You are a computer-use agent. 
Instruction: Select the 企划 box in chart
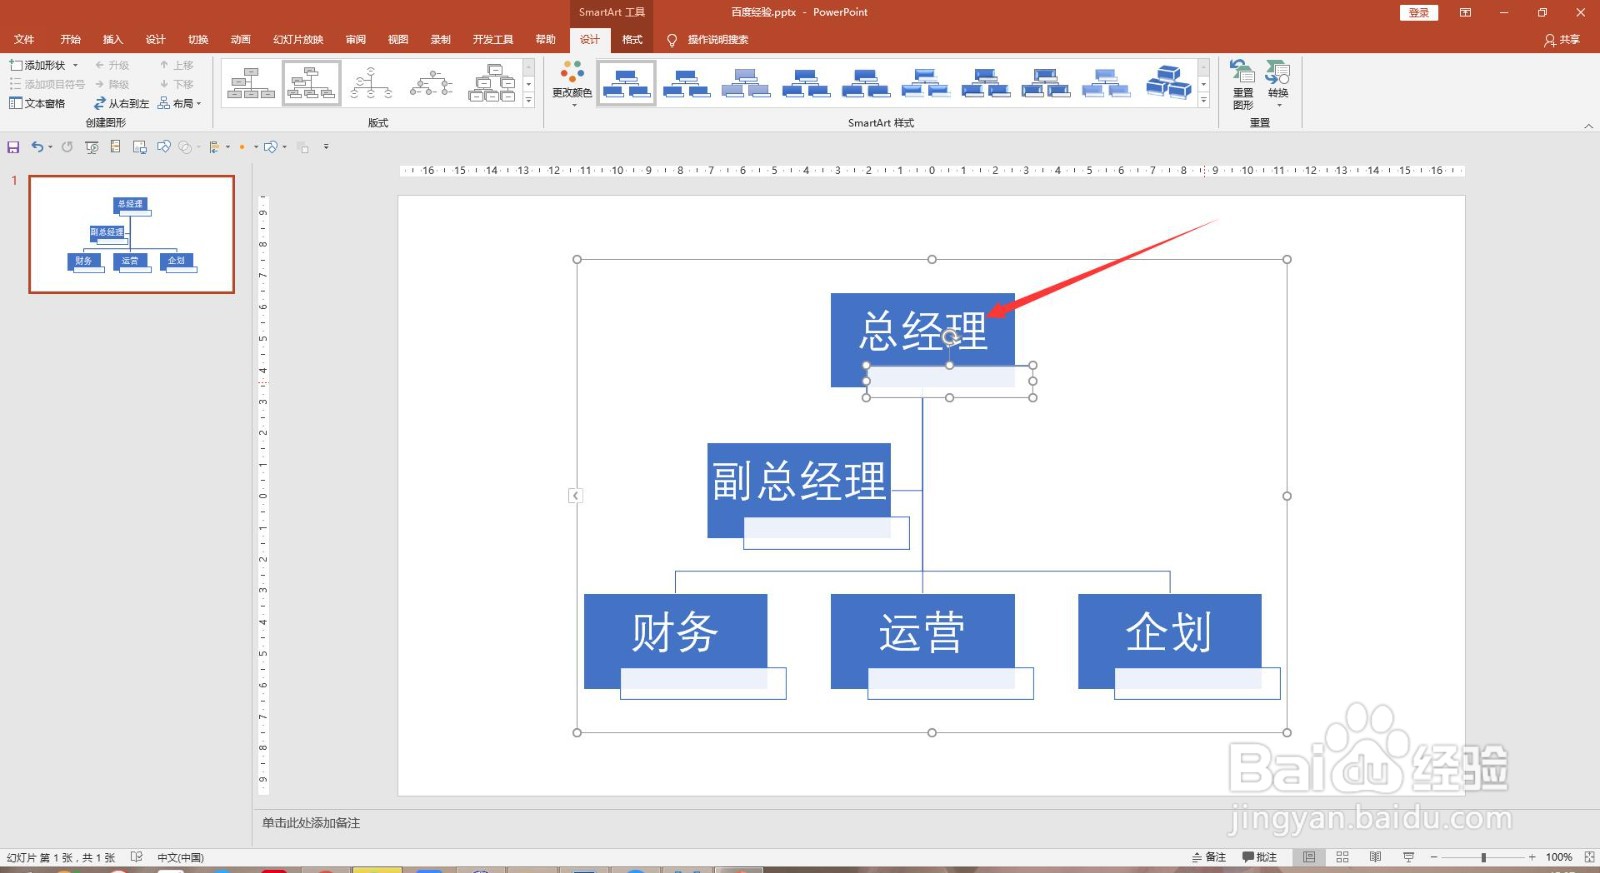coord(1169,640)
